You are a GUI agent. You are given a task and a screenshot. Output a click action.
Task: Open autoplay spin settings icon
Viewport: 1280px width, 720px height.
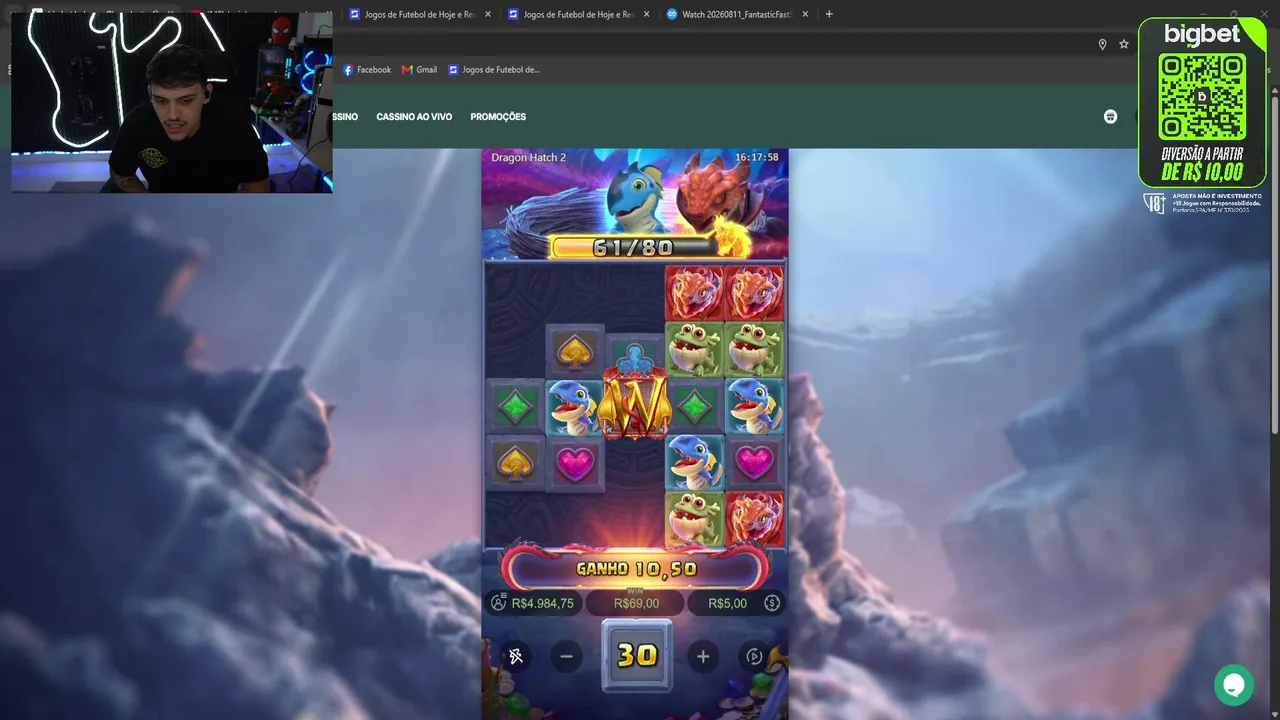(755, 656)
